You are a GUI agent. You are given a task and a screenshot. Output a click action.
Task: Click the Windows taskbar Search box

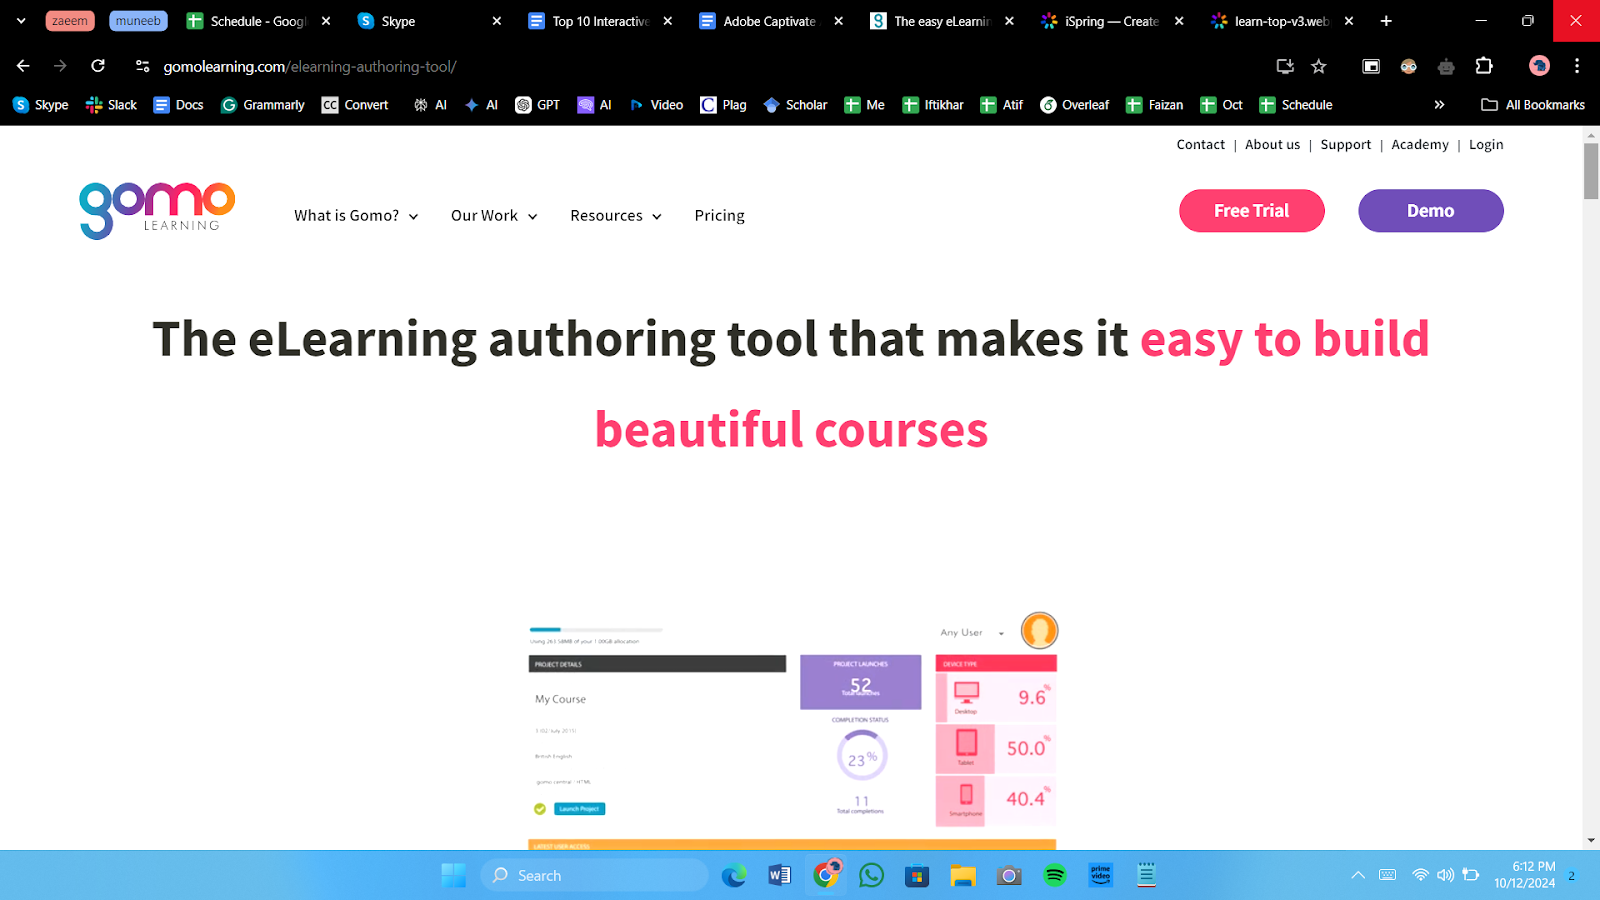point(595,875)
